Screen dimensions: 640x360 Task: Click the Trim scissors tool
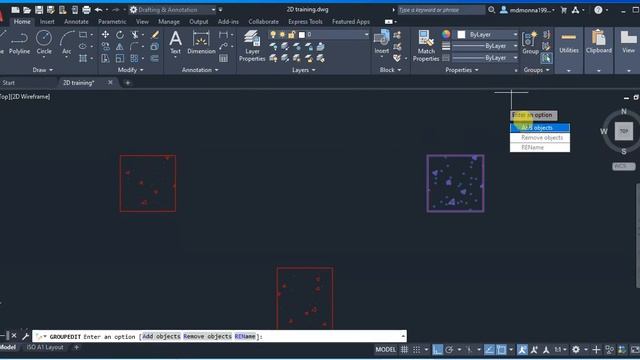[x=134, y=35]
